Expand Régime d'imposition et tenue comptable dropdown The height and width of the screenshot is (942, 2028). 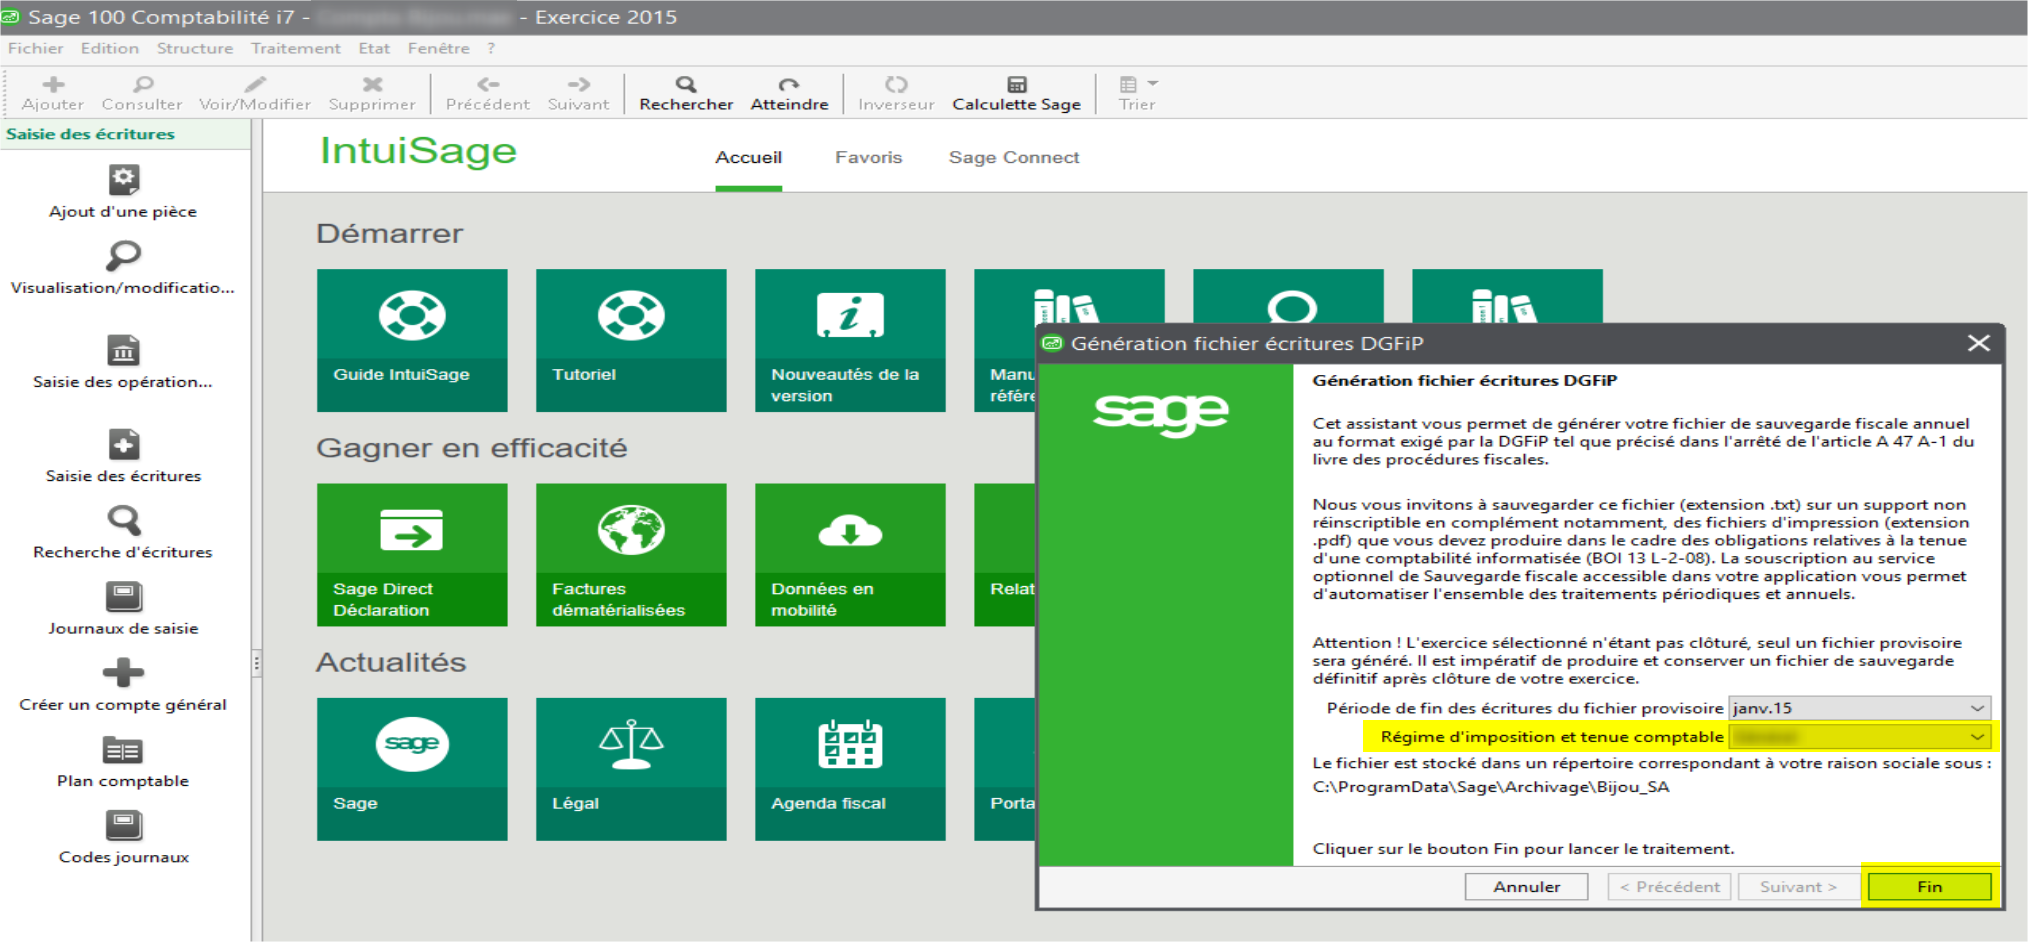[1976, 737]
